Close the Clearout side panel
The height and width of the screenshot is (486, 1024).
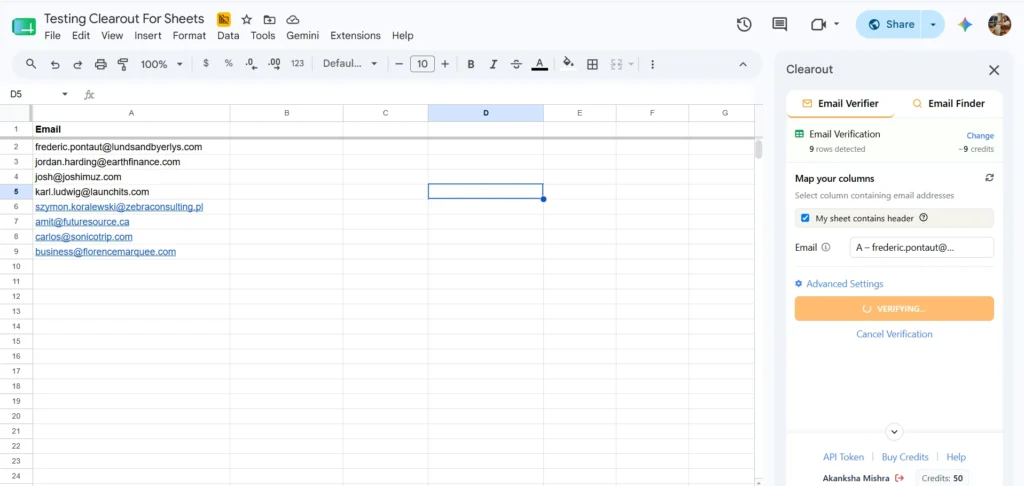[x=994, y=70]
